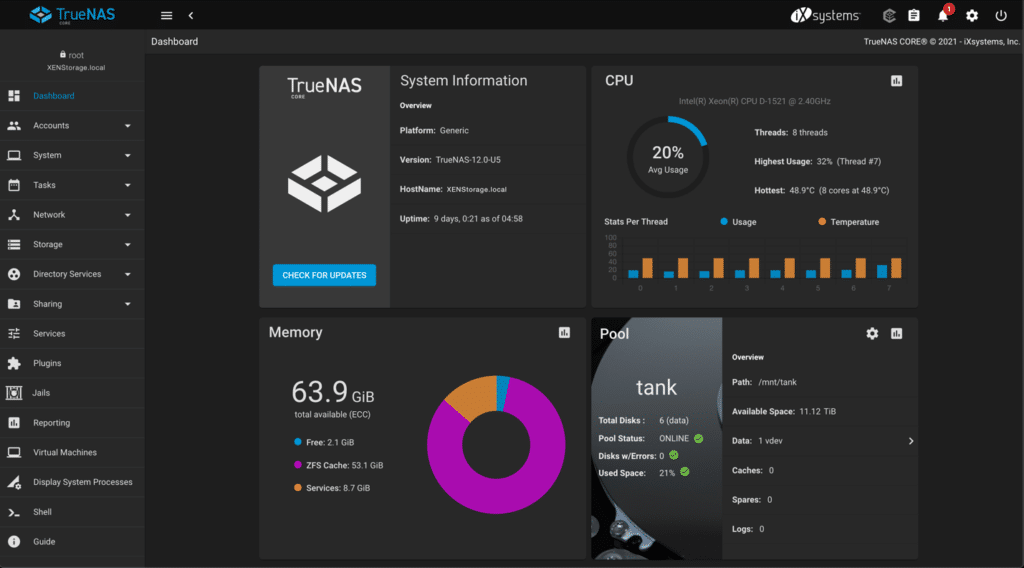
Task: Open Memory reports chart icon
Action: pyautogui.click(x=564, y=333)
